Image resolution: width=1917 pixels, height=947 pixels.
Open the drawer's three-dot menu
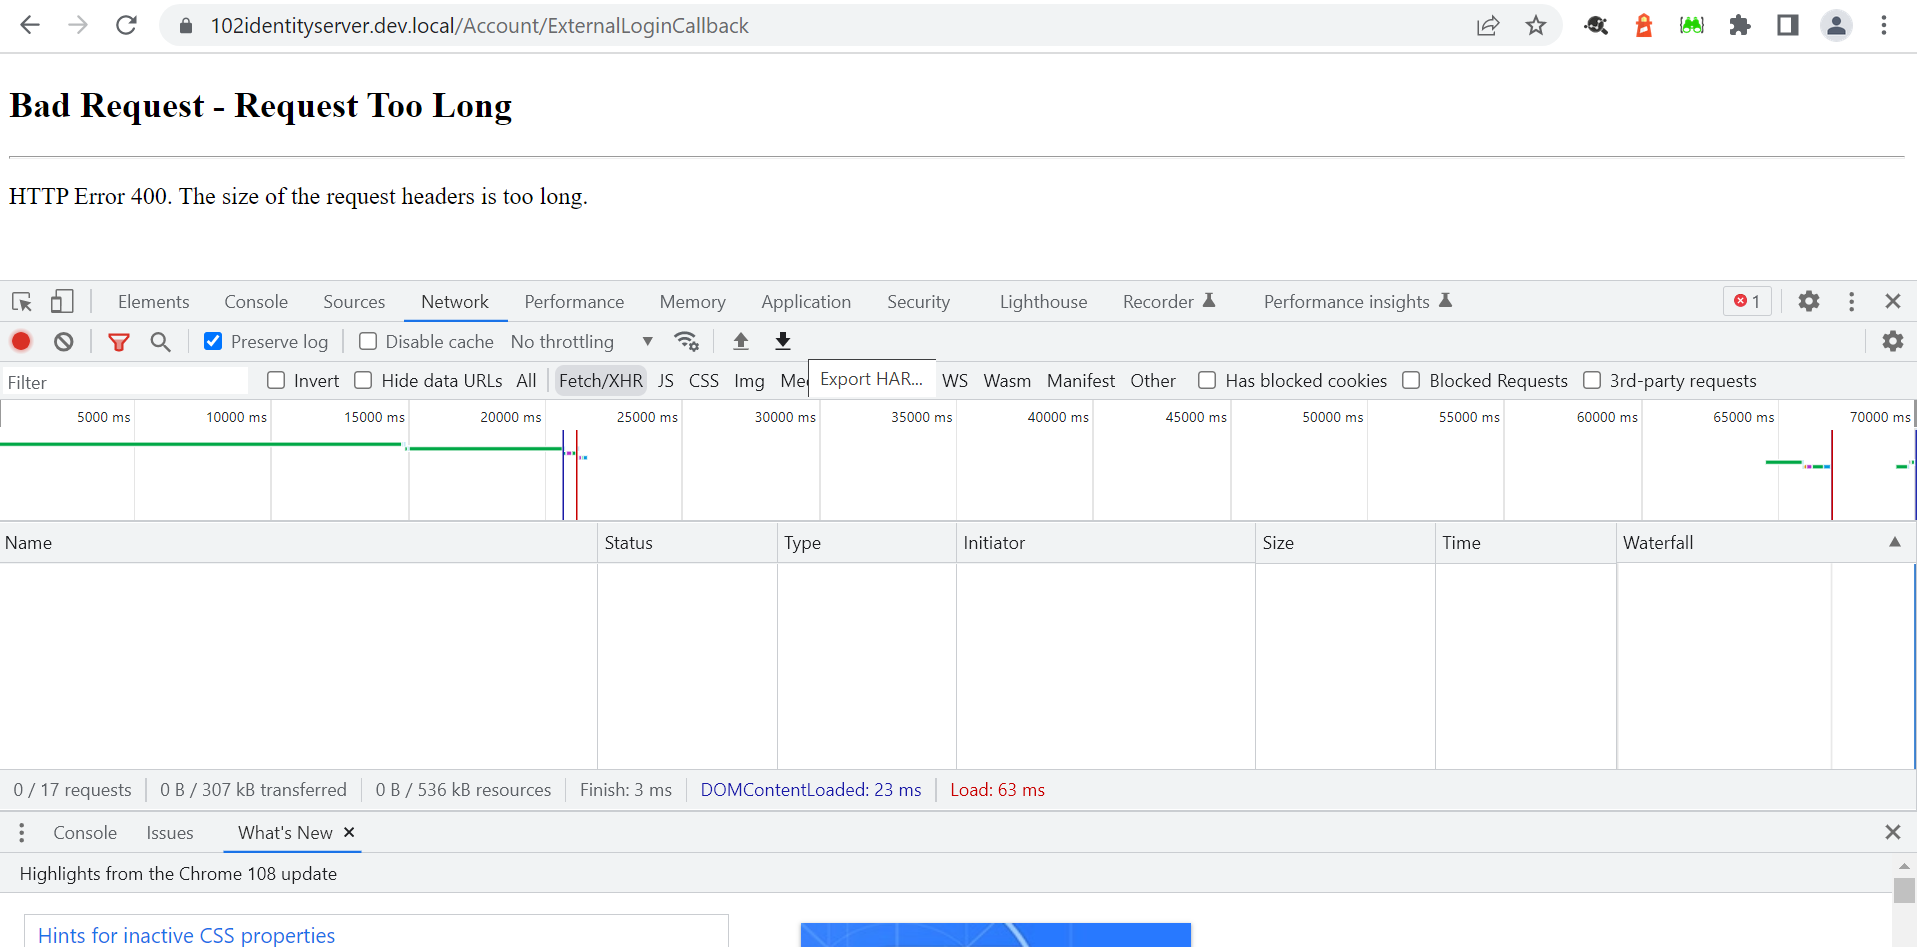click(x=21, y=832)
